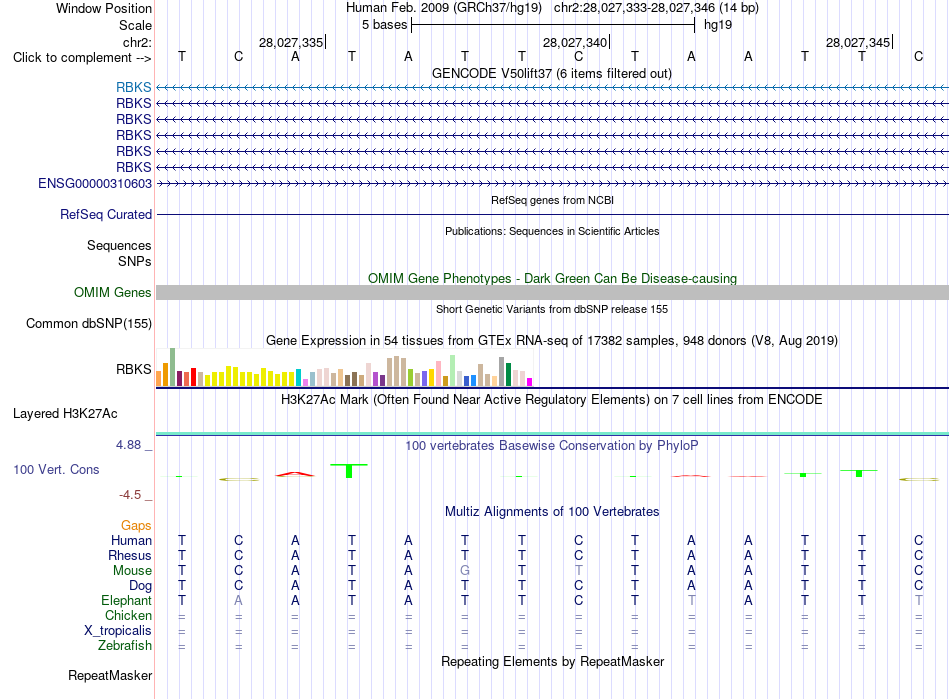Click 'Repeating Elements by RepeatMasker' title
The height and width of the screenshot is (699, 950).
coord(552,661)
